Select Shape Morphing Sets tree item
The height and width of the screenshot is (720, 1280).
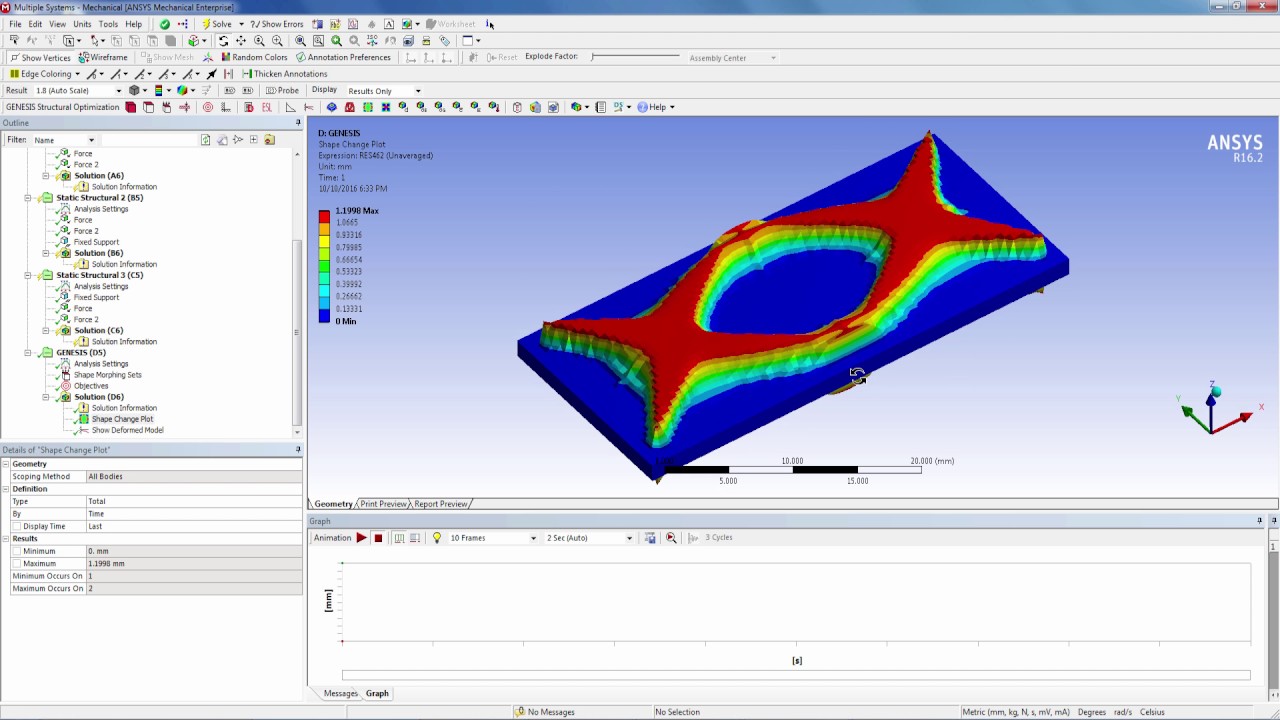pyautogui.click(x=107, y=375)
